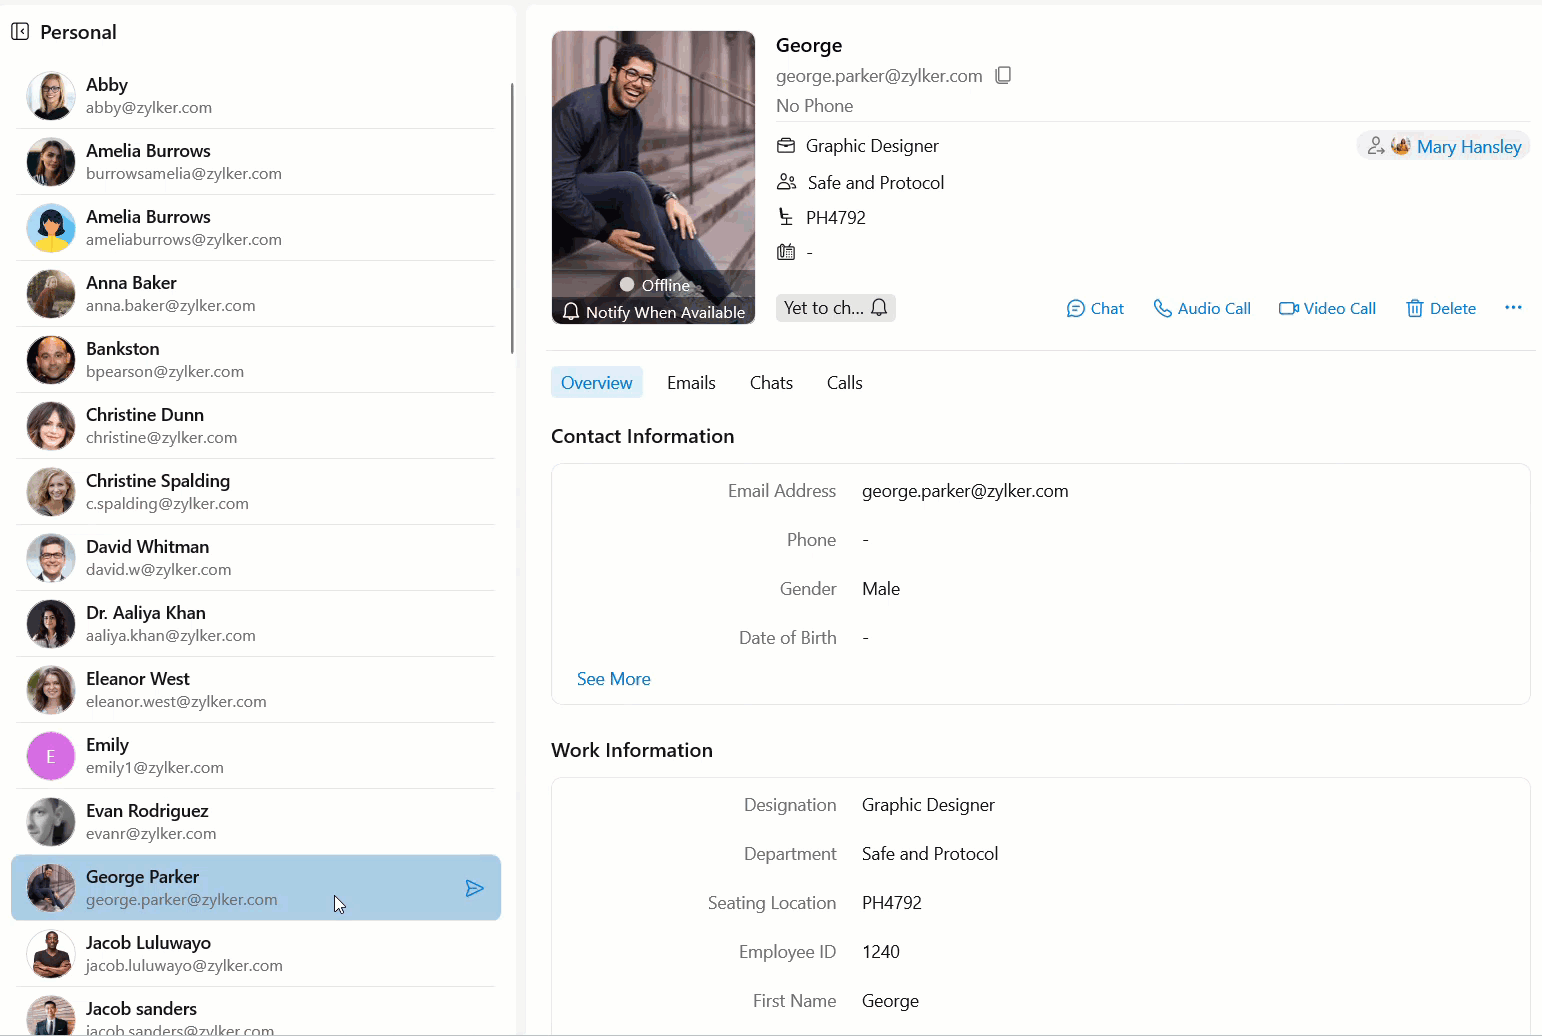Switch to the Emails tab

tap(691, 383)
